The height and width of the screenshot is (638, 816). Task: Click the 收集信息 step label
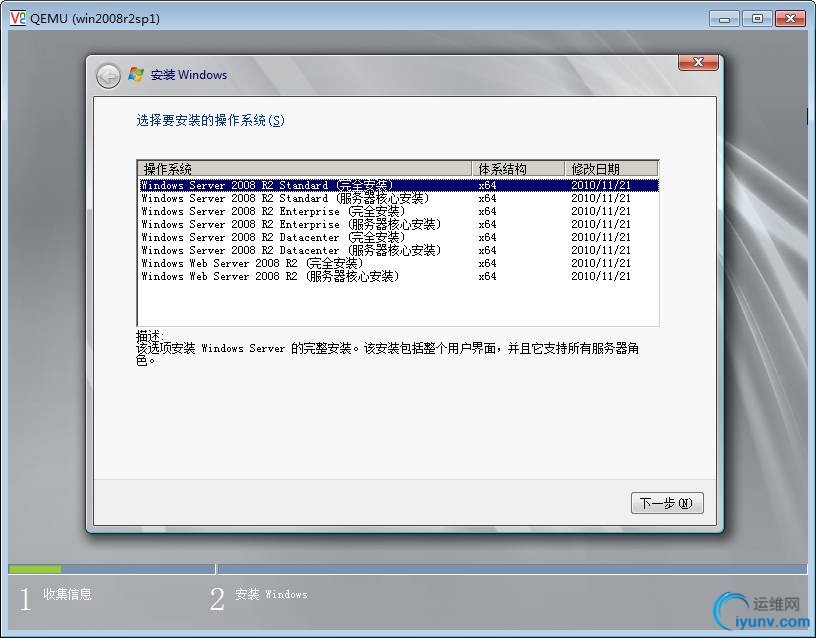pos(68,594)
